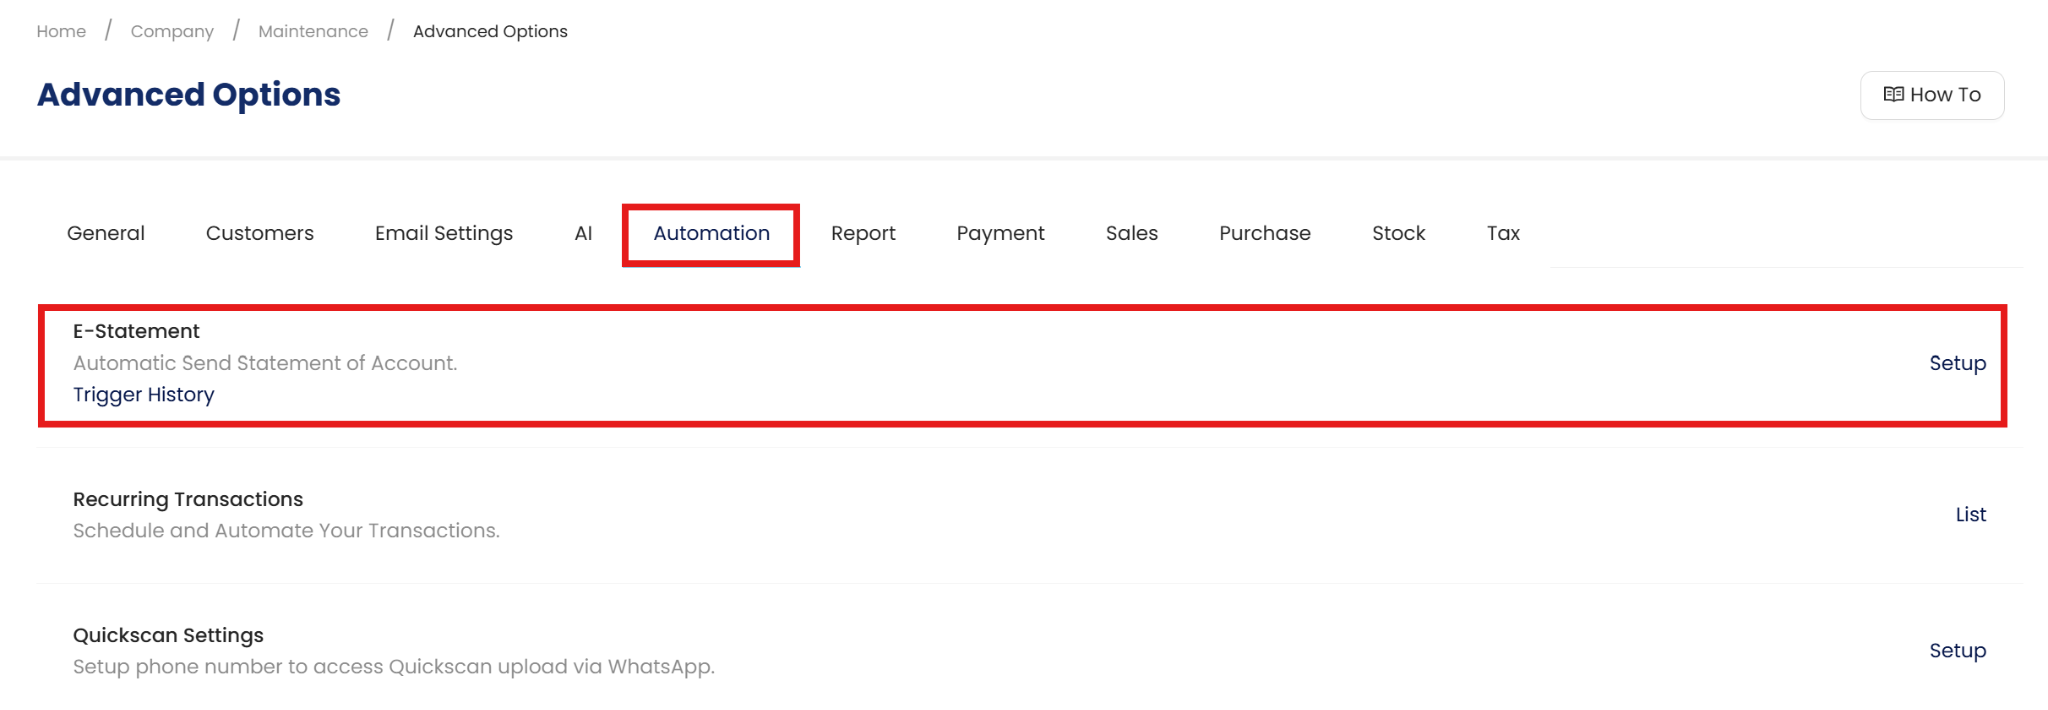The width and height of the screenshot is (2048, 710).
Task: Select the Automation tab
Action: (711, 233)
